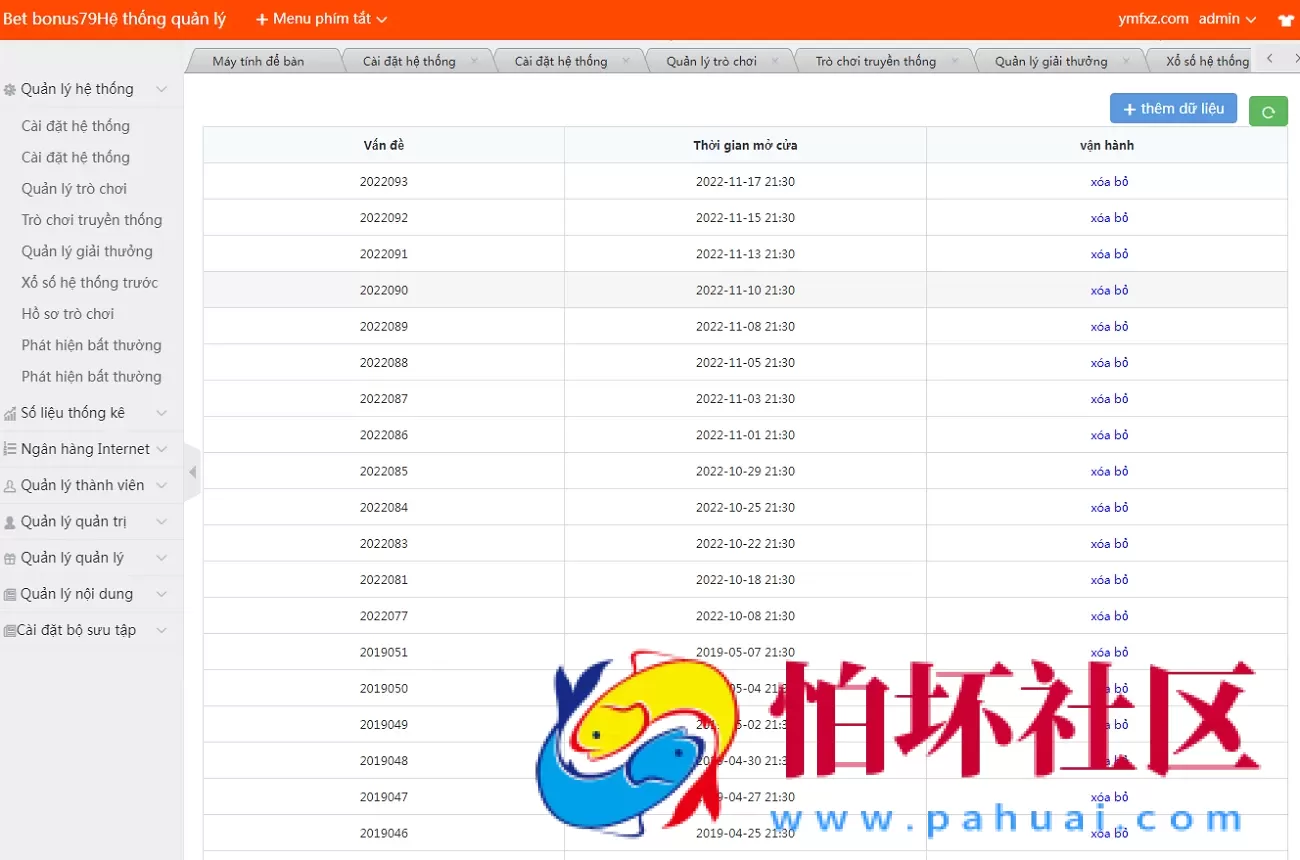The image size is (1300, 860).
Task: Open the Menu phím tắt menu
Action: [x=318, y=18]
